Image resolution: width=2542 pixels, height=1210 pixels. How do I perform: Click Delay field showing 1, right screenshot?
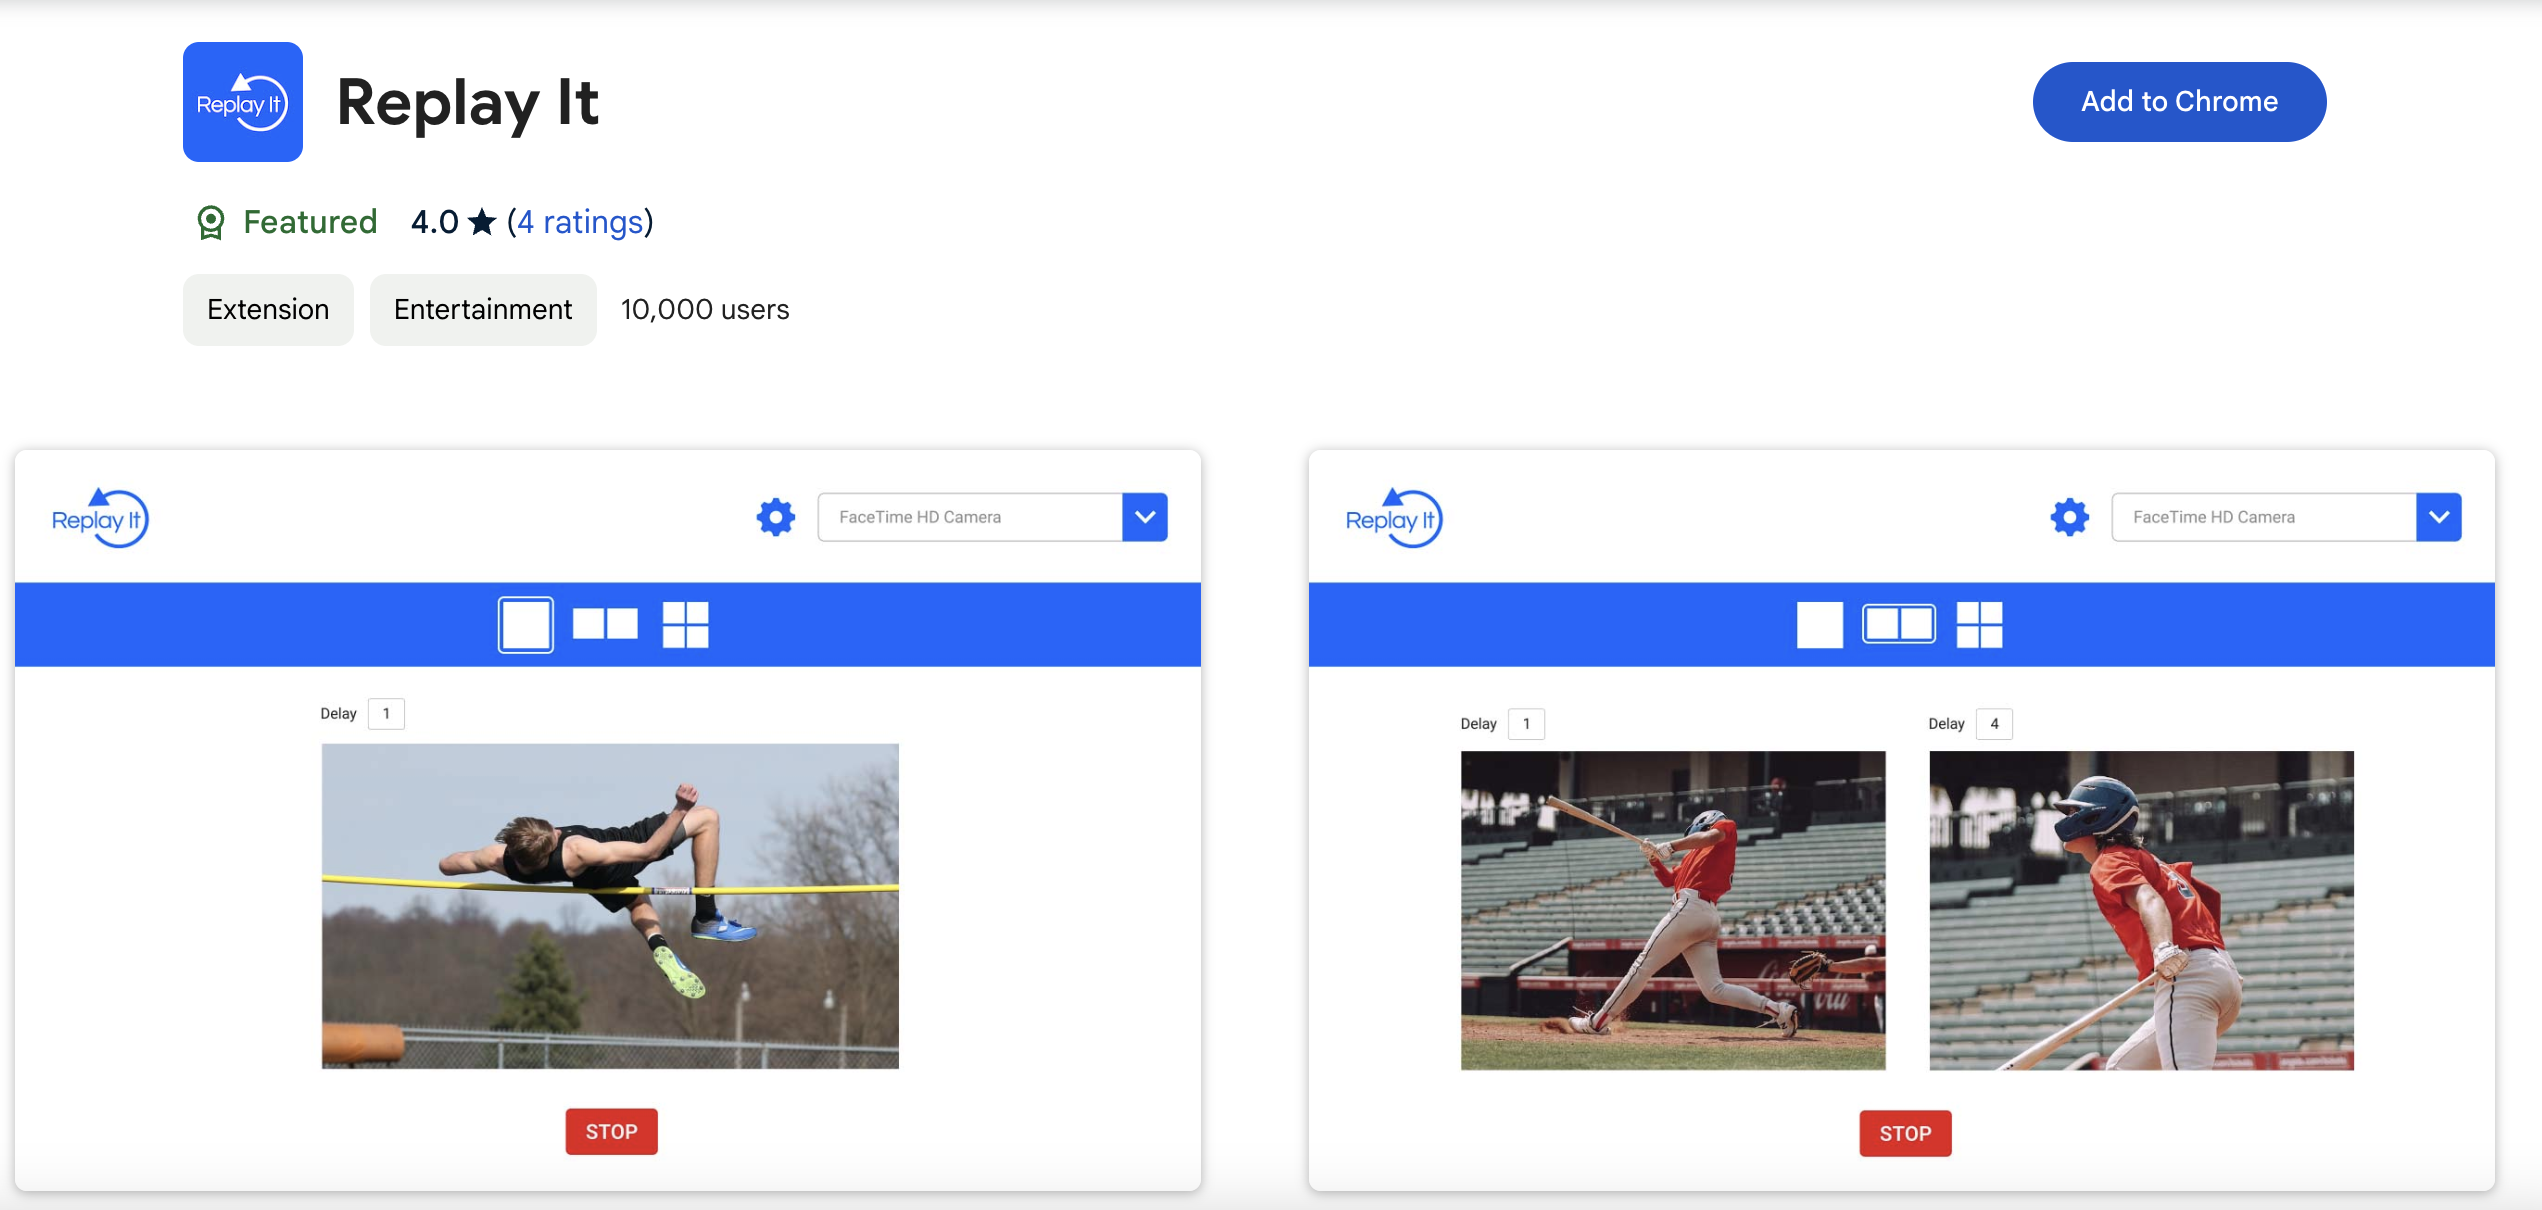1526,724
